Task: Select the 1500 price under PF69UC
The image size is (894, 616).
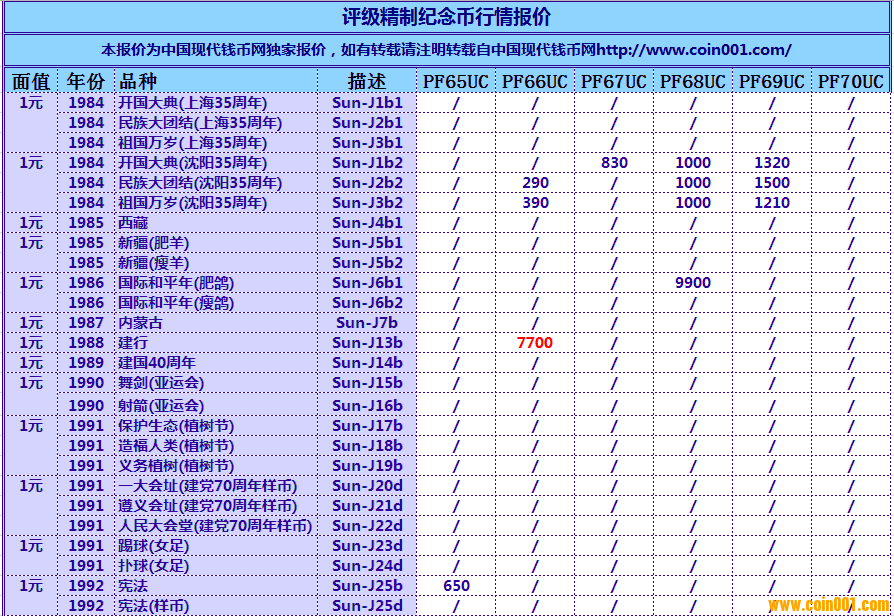Action: 771,183
